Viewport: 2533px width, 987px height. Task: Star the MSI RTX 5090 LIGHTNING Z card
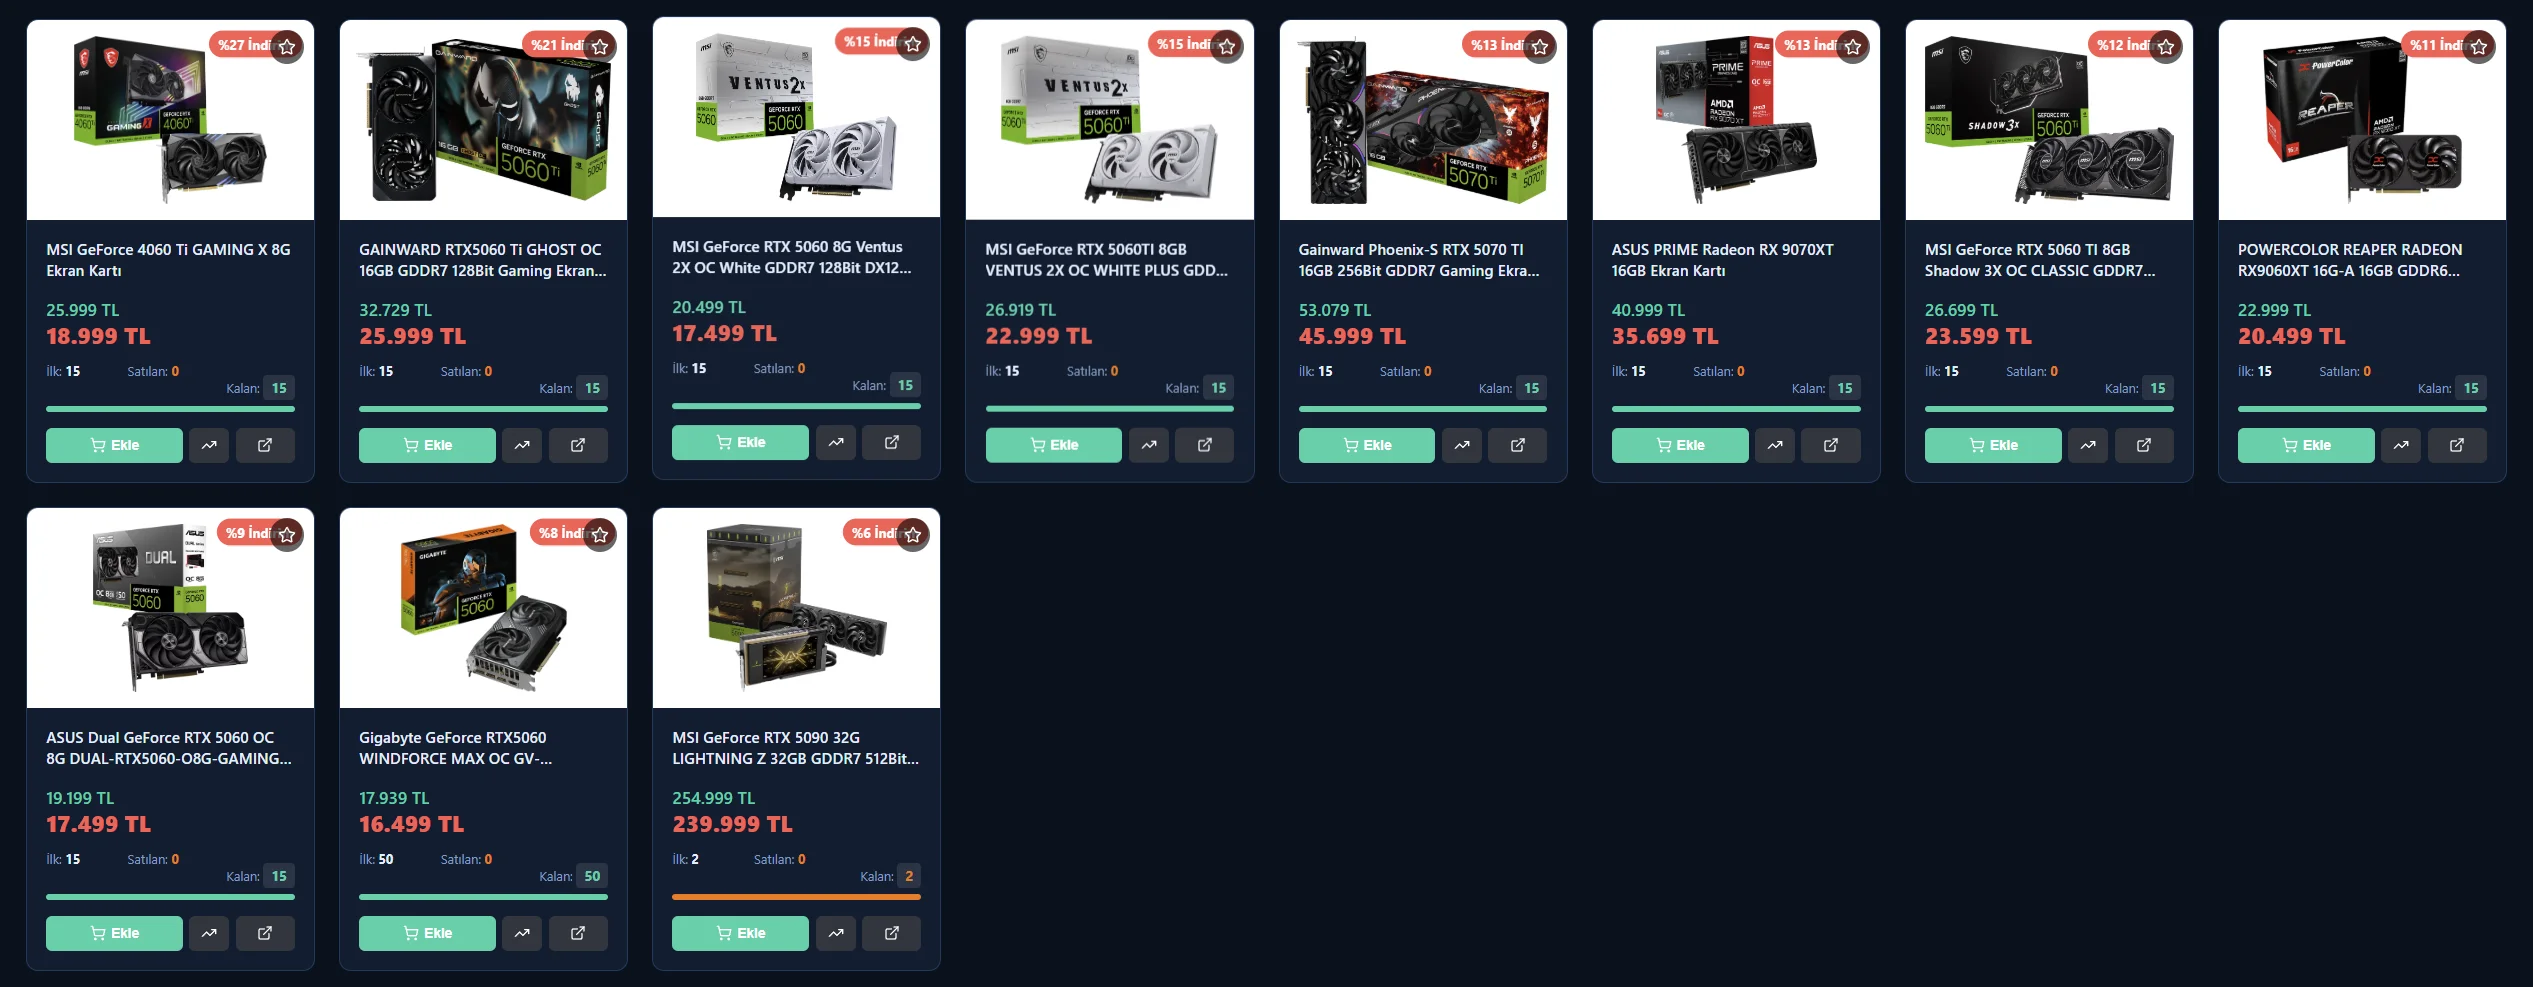pos(913,535)
